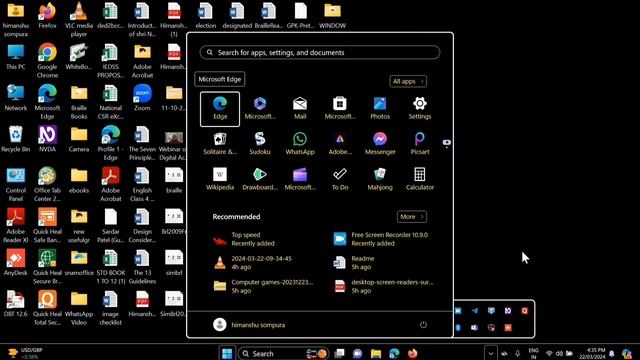640x360 pixels.
Task: Click Microsoft Edge icon in taskbar
Action: [x=394, y=353]
